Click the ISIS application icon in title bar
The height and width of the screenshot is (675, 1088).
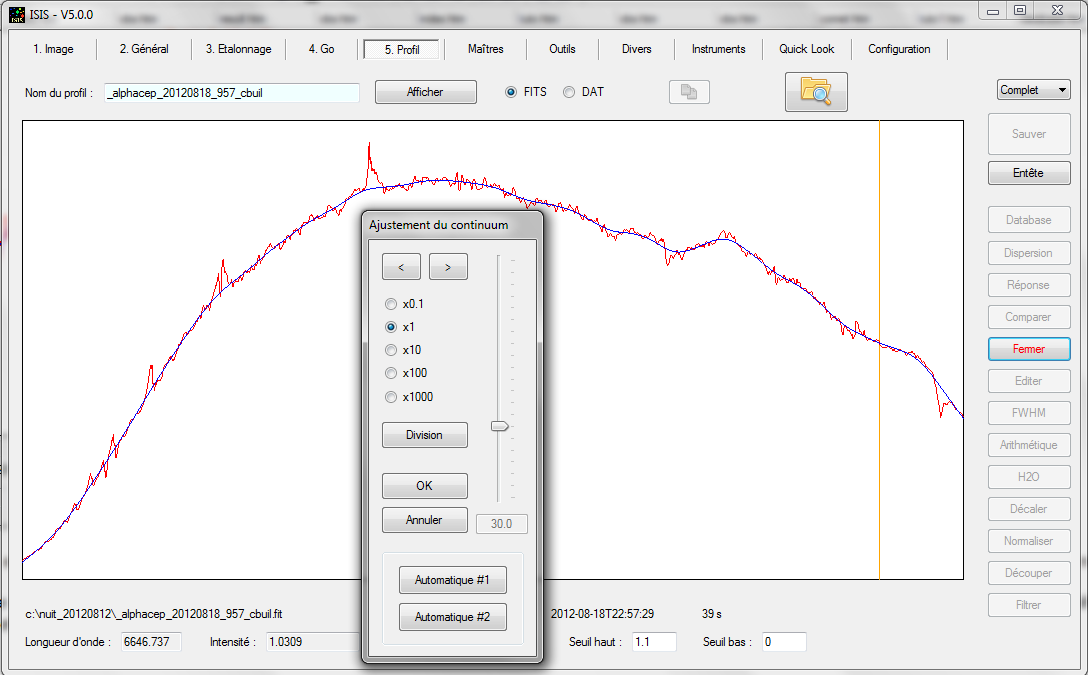[x=17, y=15]
